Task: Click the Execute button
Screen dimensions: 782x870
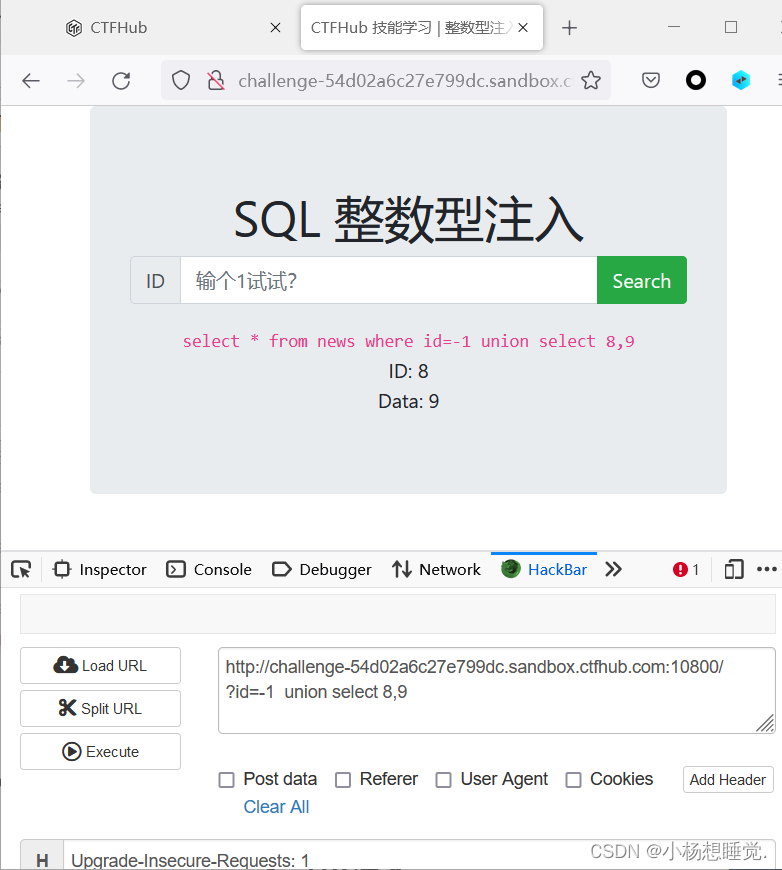Action: (100, 752)
